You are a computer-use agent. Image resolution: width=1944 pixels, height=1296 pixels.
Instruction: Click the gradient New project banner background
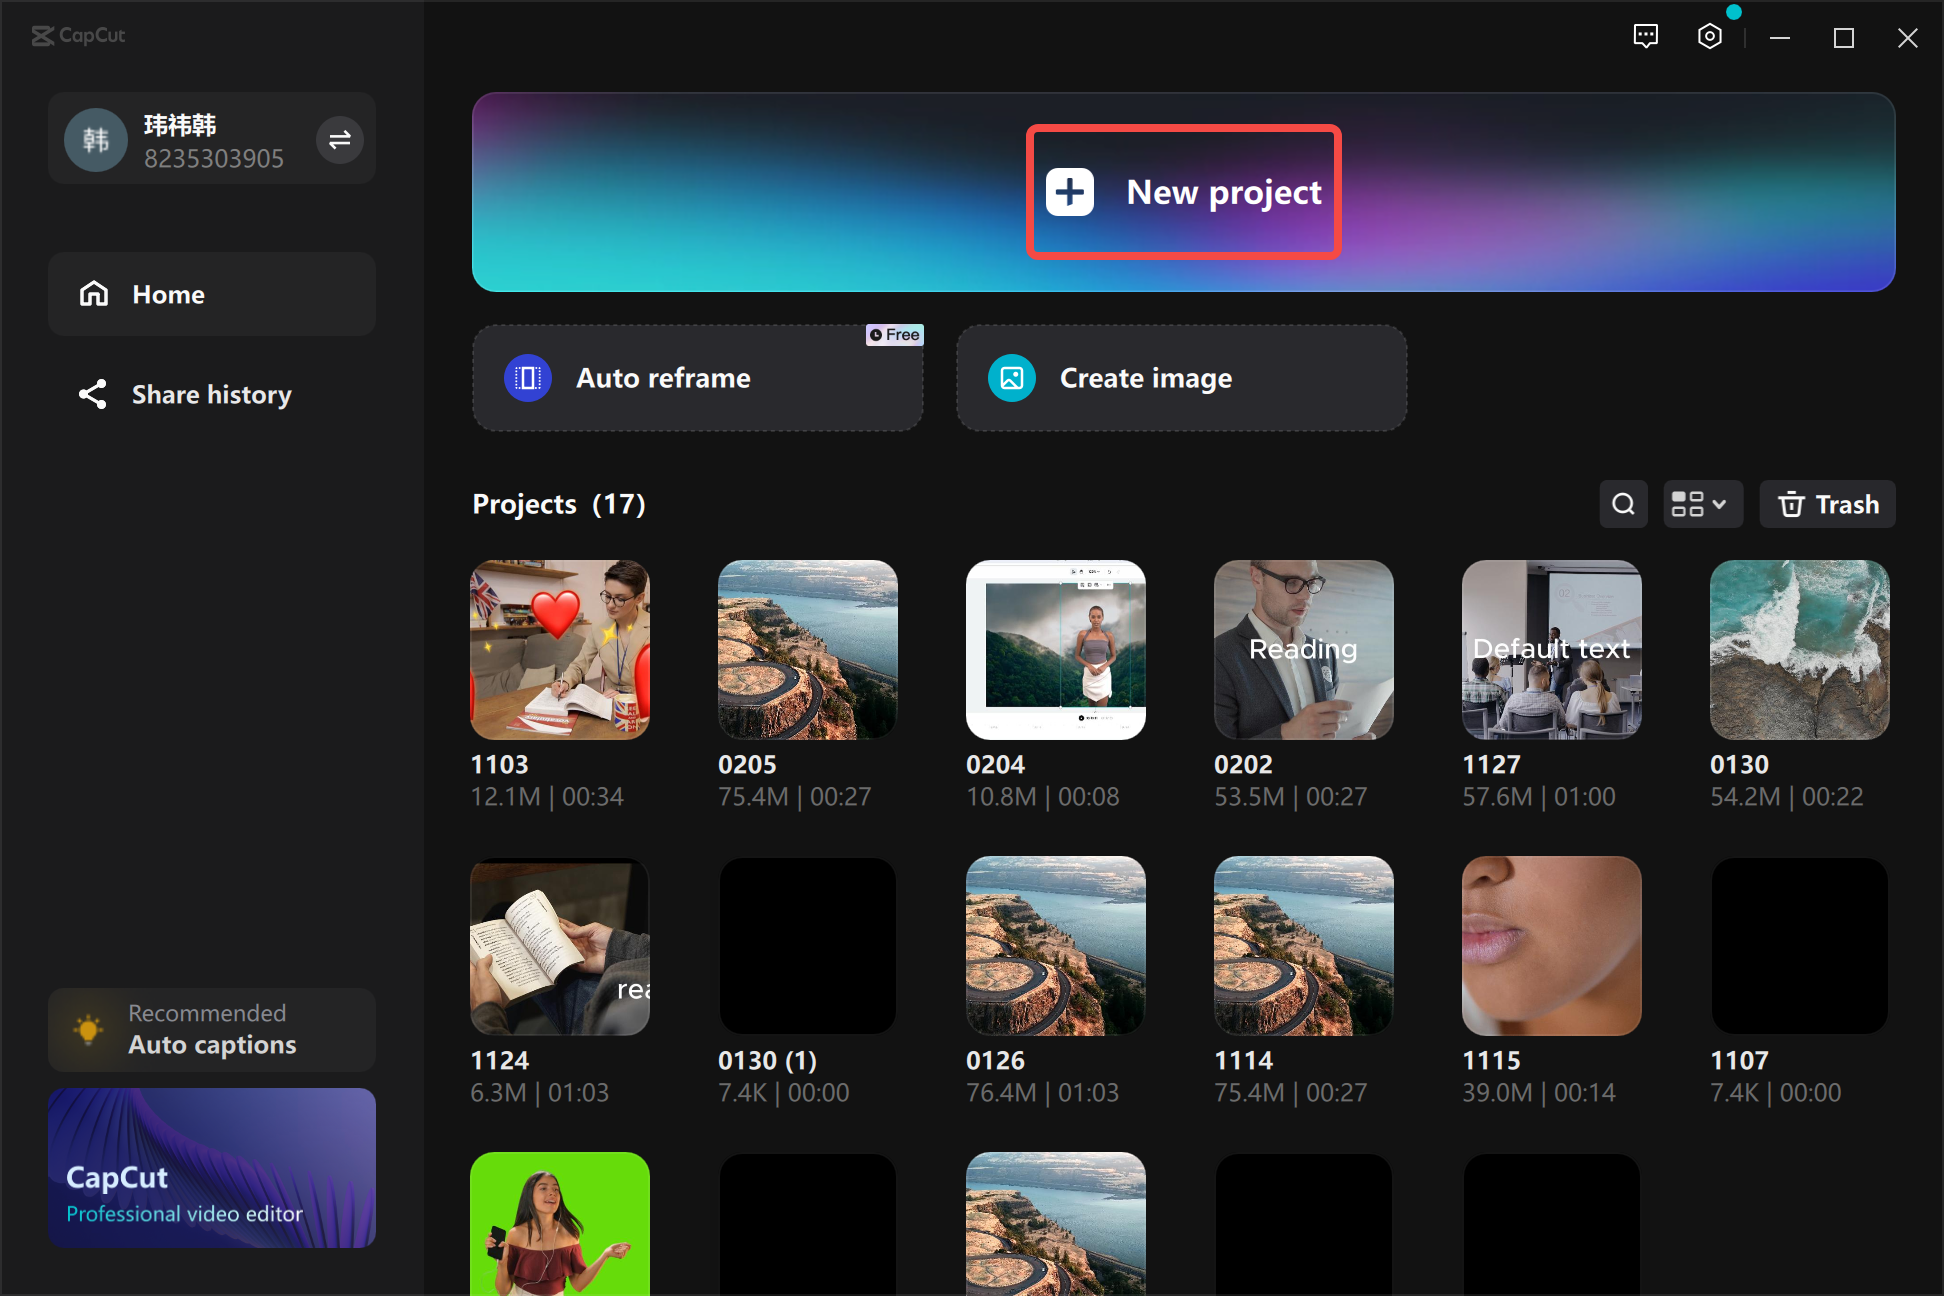[700, 192]
